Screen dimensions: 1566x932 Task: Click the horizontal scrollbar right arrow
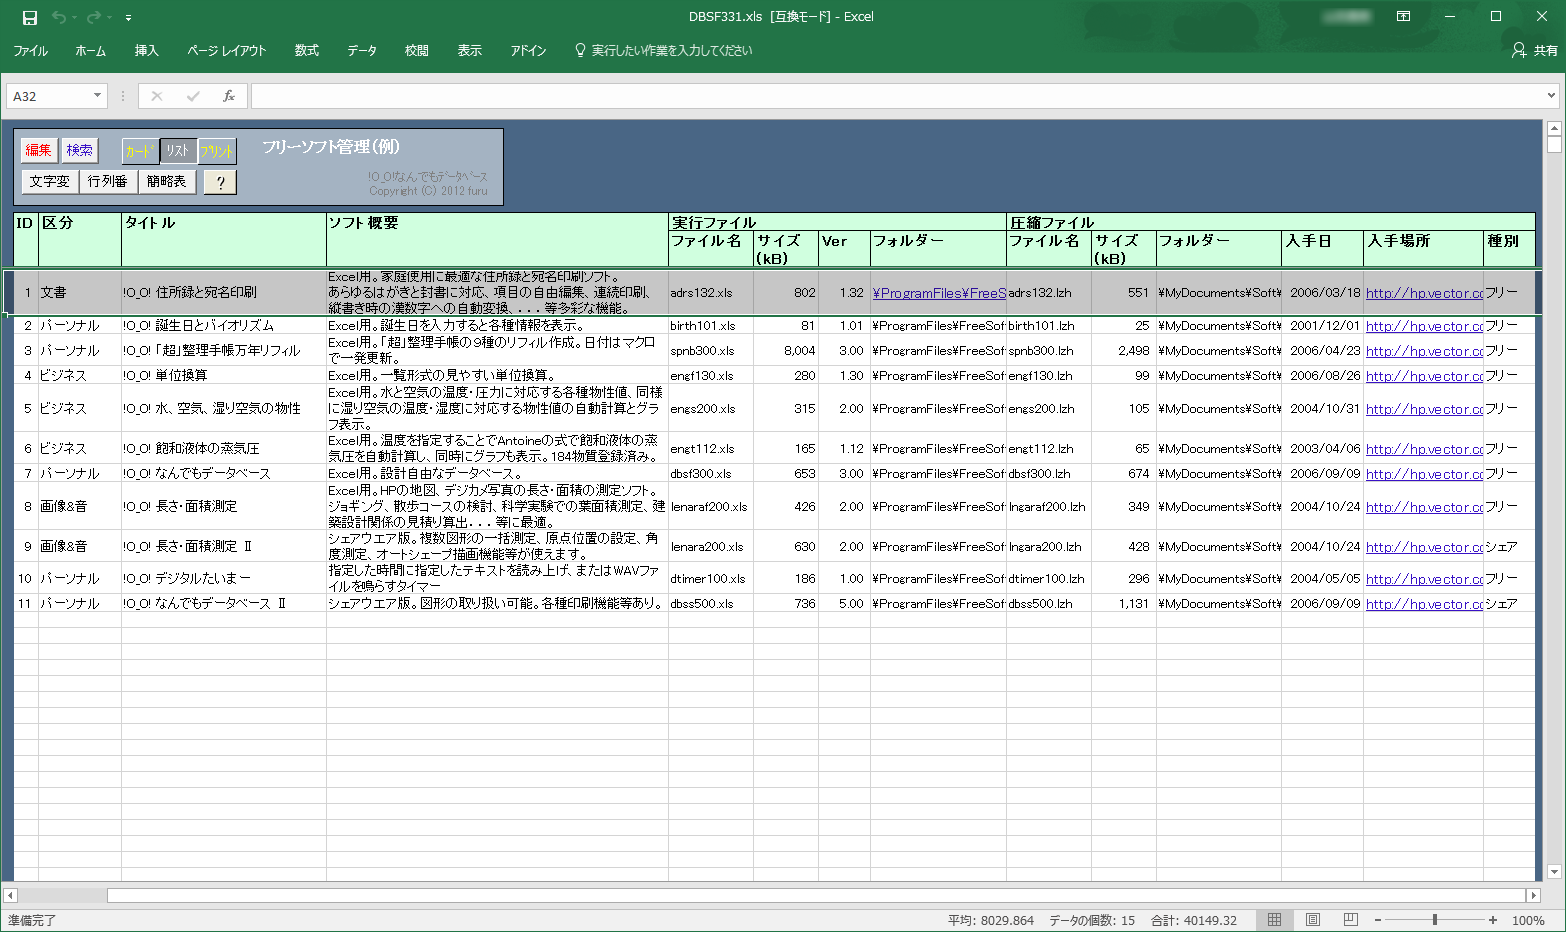(x=1533, y=895)
